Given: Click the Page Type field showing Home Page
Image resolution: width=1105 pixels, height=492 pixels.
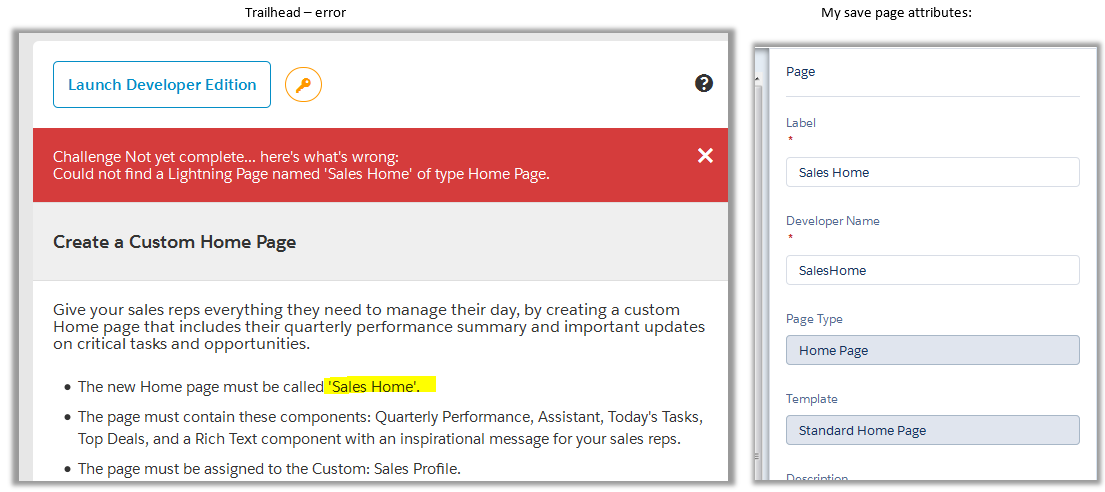Looking at the screenshot, I should pos(932,350).
